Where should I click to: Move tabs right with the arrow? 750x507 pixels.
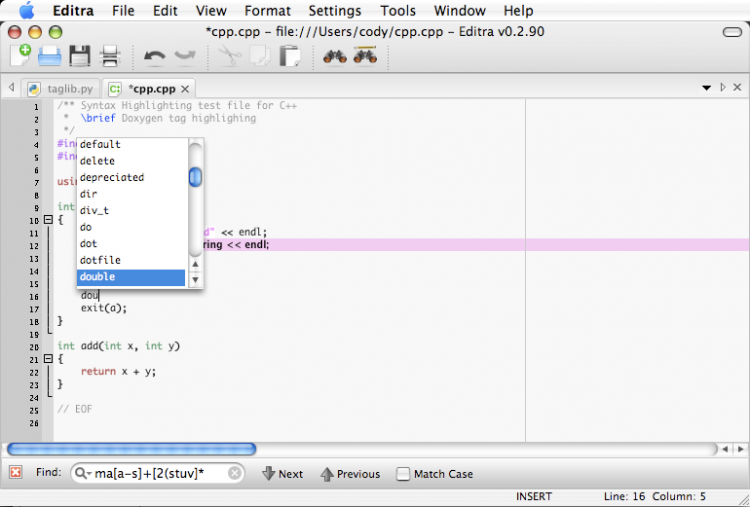point(723,87)
